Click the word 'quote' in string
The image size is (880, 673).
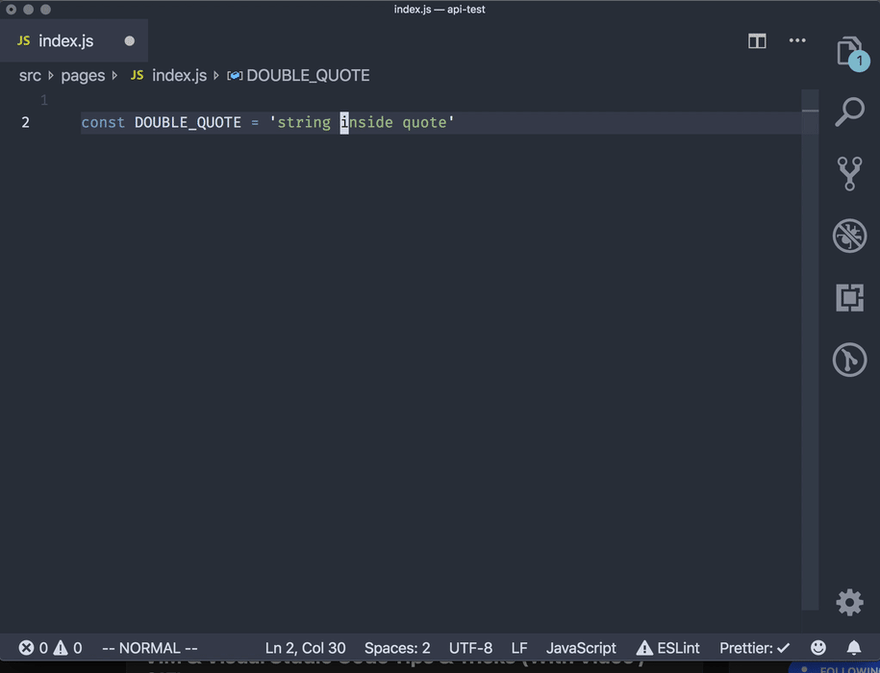(x=424, y=122)
